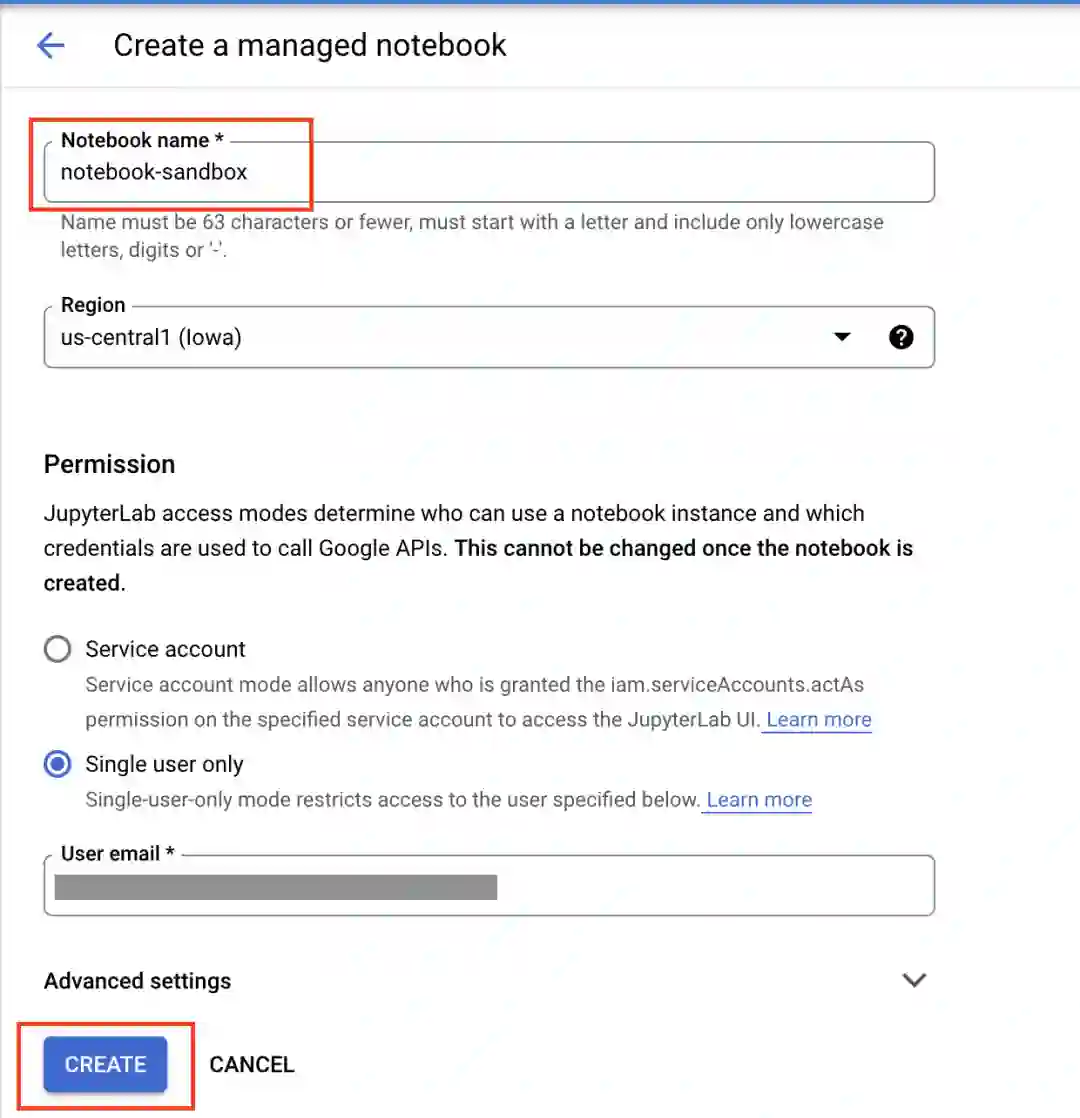
Task: Click the "Notebook name" field label
Action: (141, 141)
